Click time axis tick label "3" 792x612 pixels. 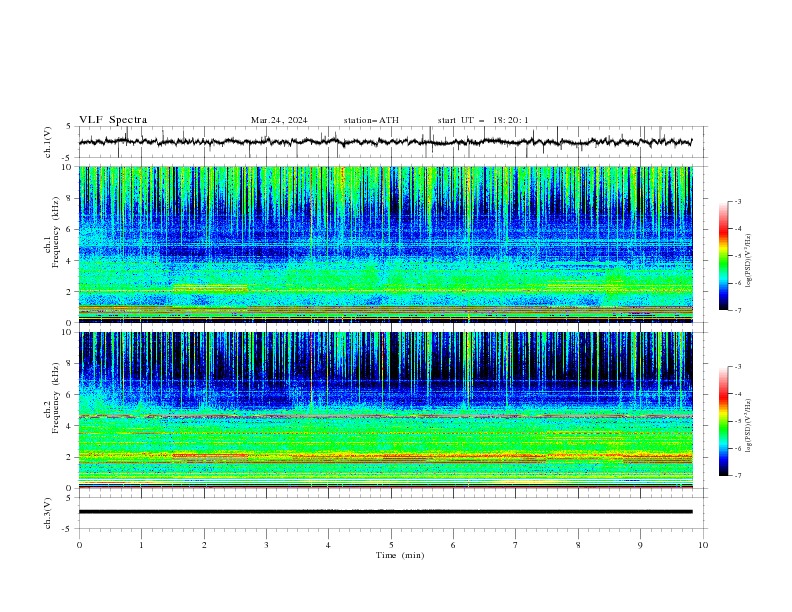coord(266,545)
